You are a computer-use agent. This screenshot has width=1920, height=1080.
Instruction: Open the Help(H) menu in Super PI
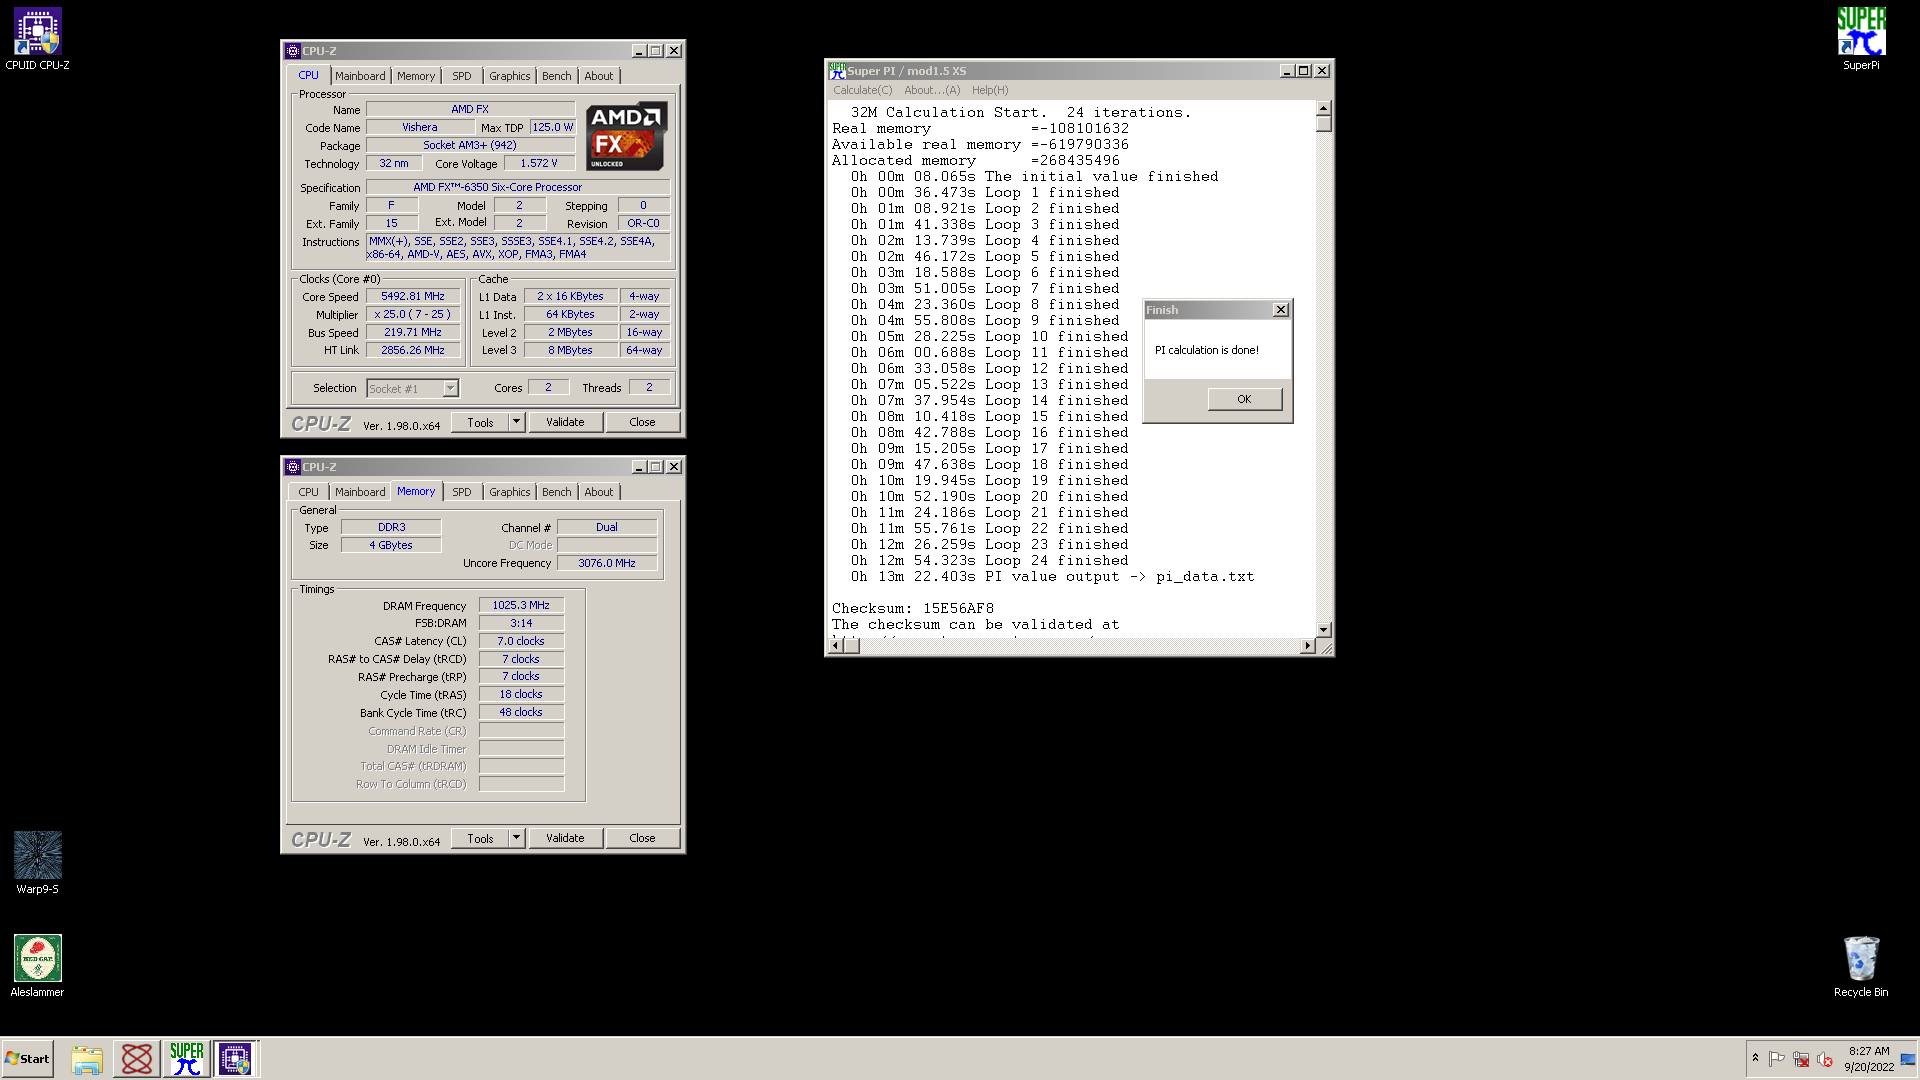click(990, 90)
